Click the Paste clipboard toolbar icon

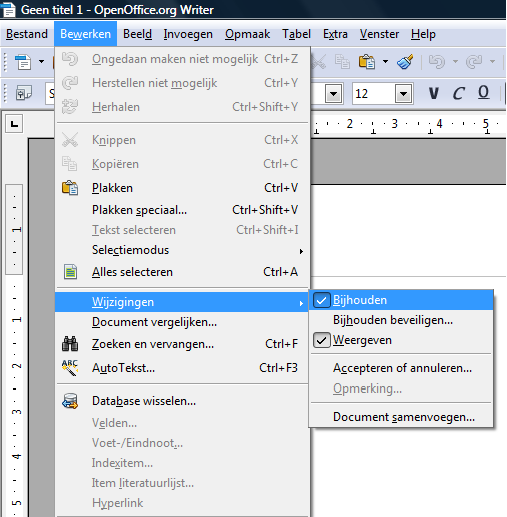pyautogui.click(x=367, y=62)
